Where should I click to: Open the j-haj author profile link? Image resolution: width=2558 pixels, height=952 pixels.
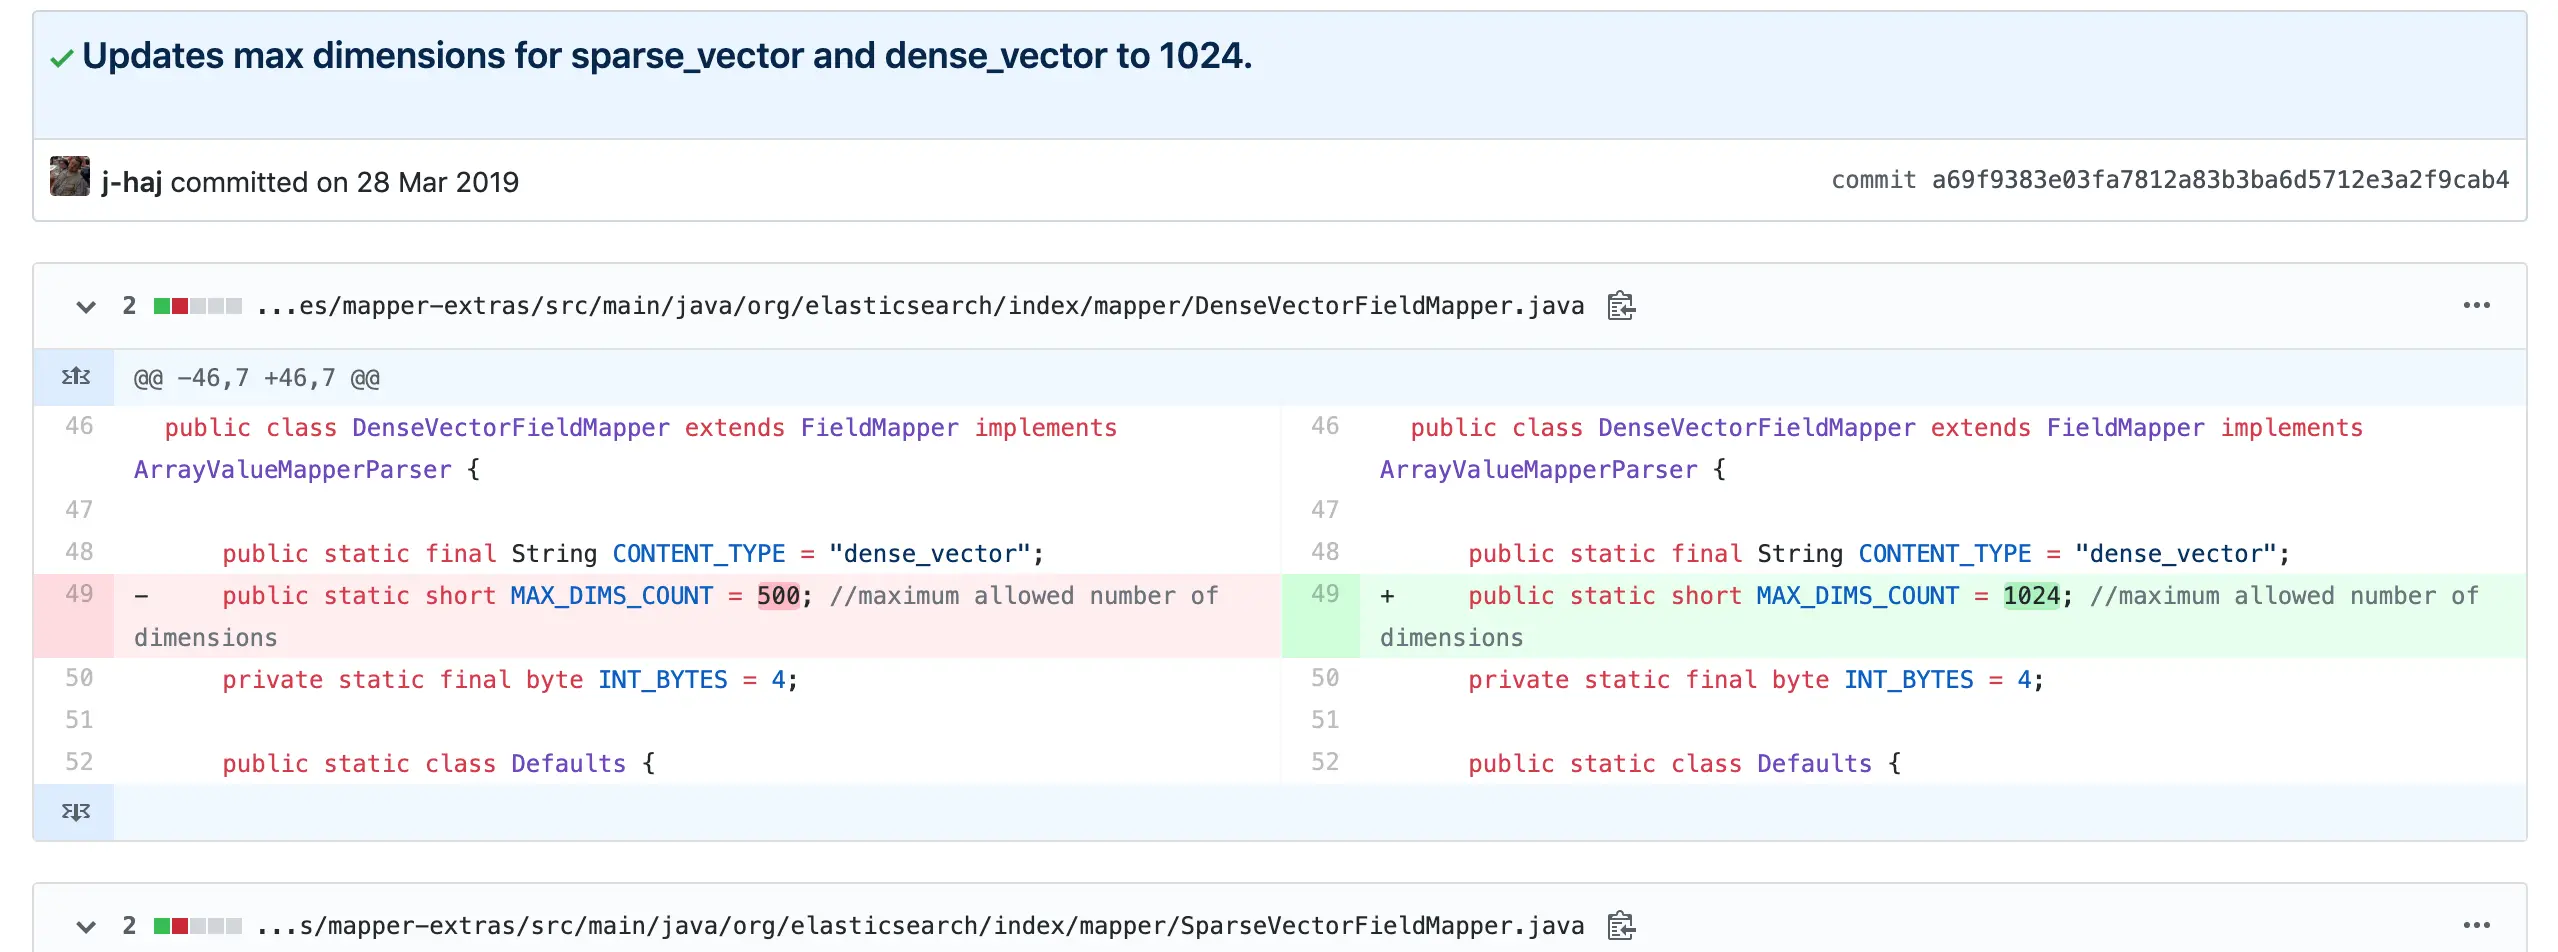click(131, 182)
